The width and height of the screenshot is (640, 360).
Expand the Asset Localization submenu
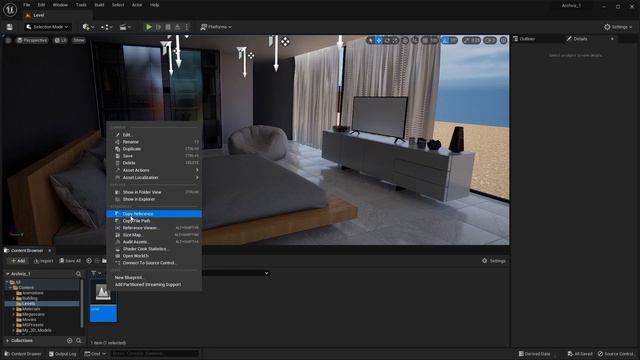154,178
